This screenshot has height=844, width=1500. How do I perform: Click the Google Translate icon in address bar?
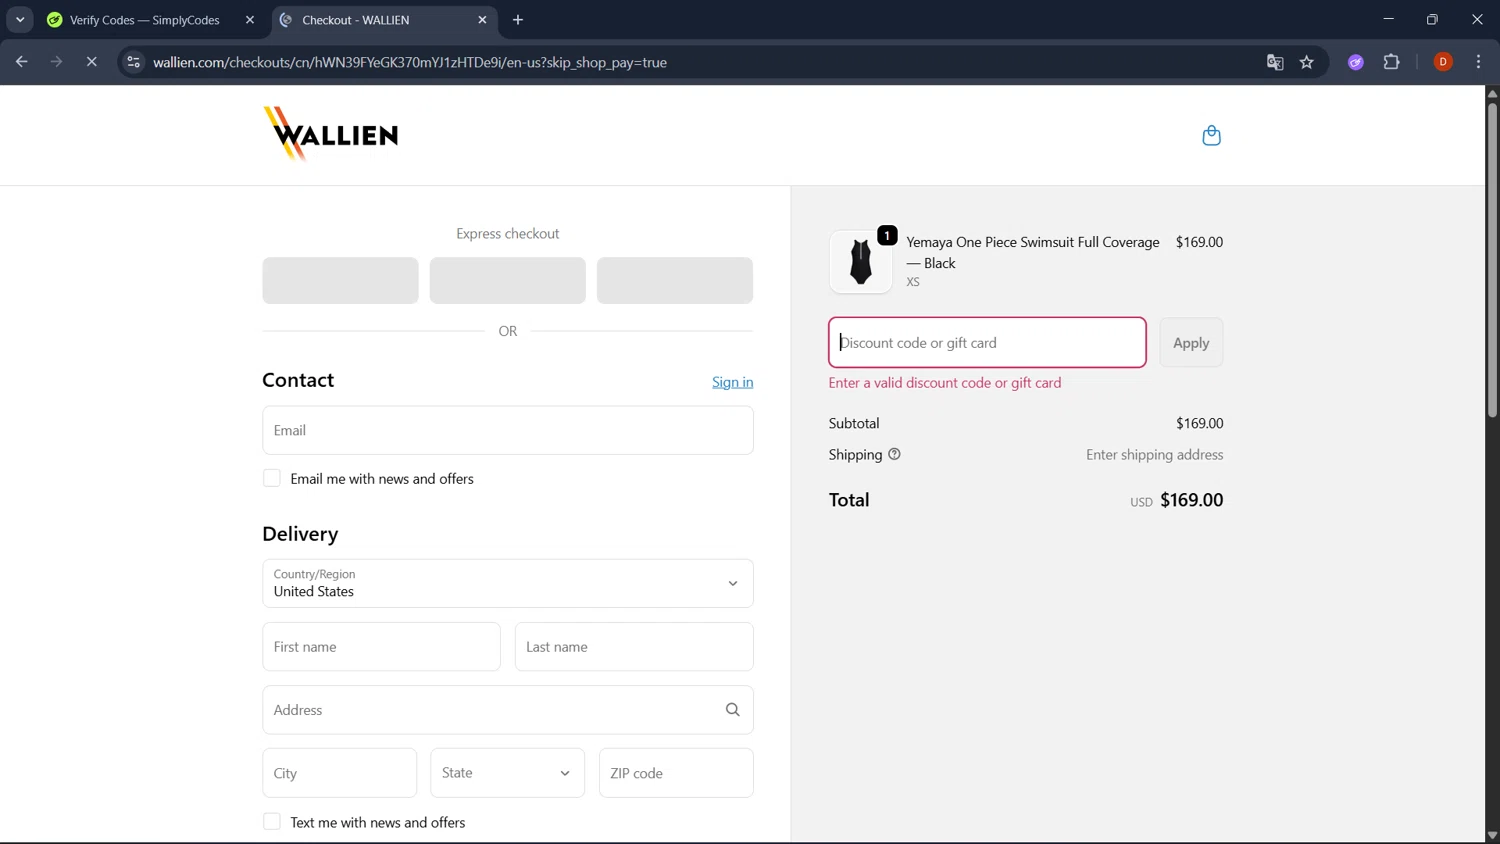[x=1275, y=62]
